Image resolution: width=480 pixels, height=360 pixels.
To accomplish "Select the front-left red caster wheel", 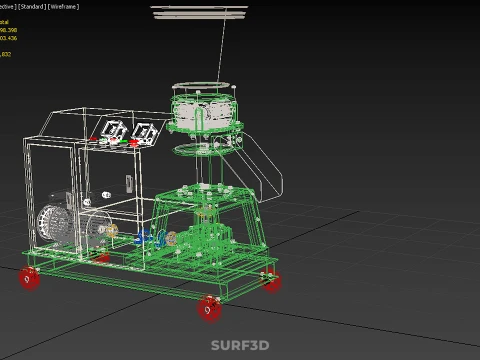I will 29,278.
